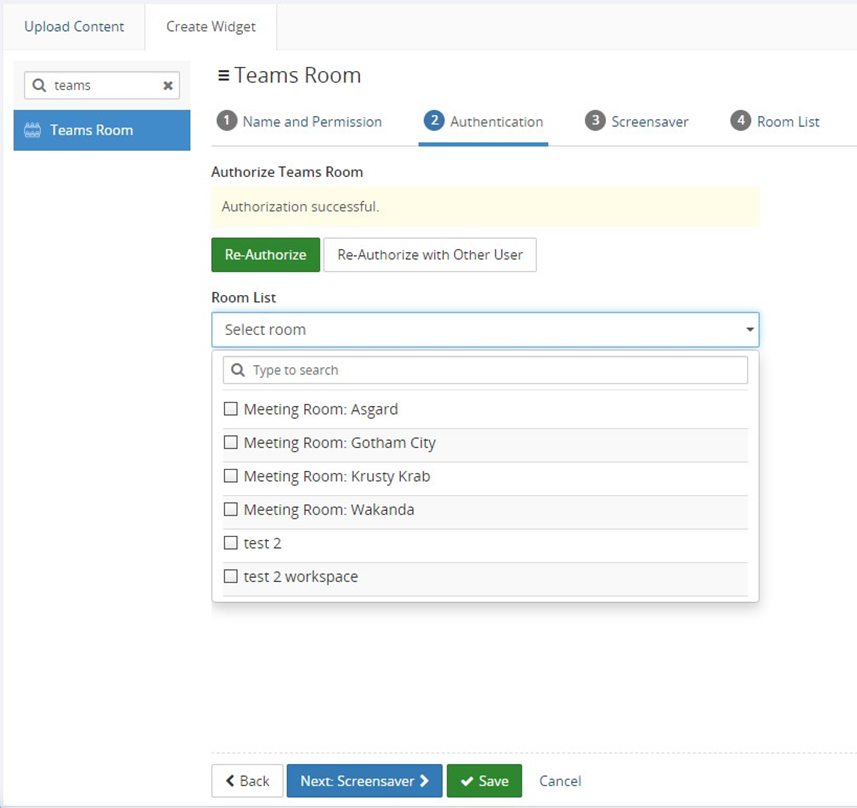Click the caret arrow of the room dropdown

[750, 330]
